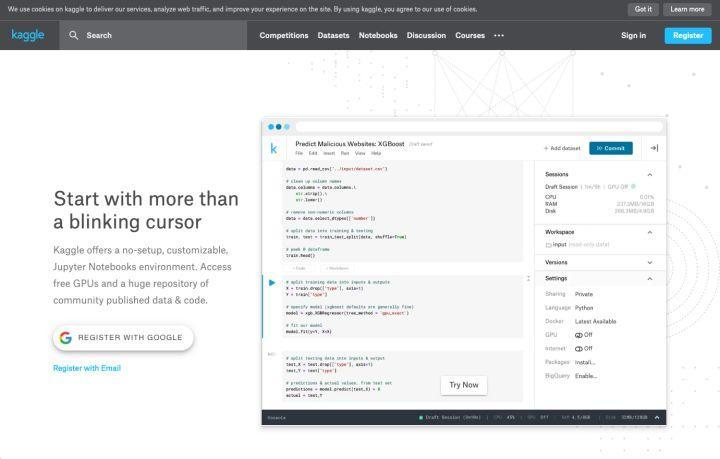Click Enable... for BigQuery
This screenshot has width=720, height=459.
coord(586,376)
